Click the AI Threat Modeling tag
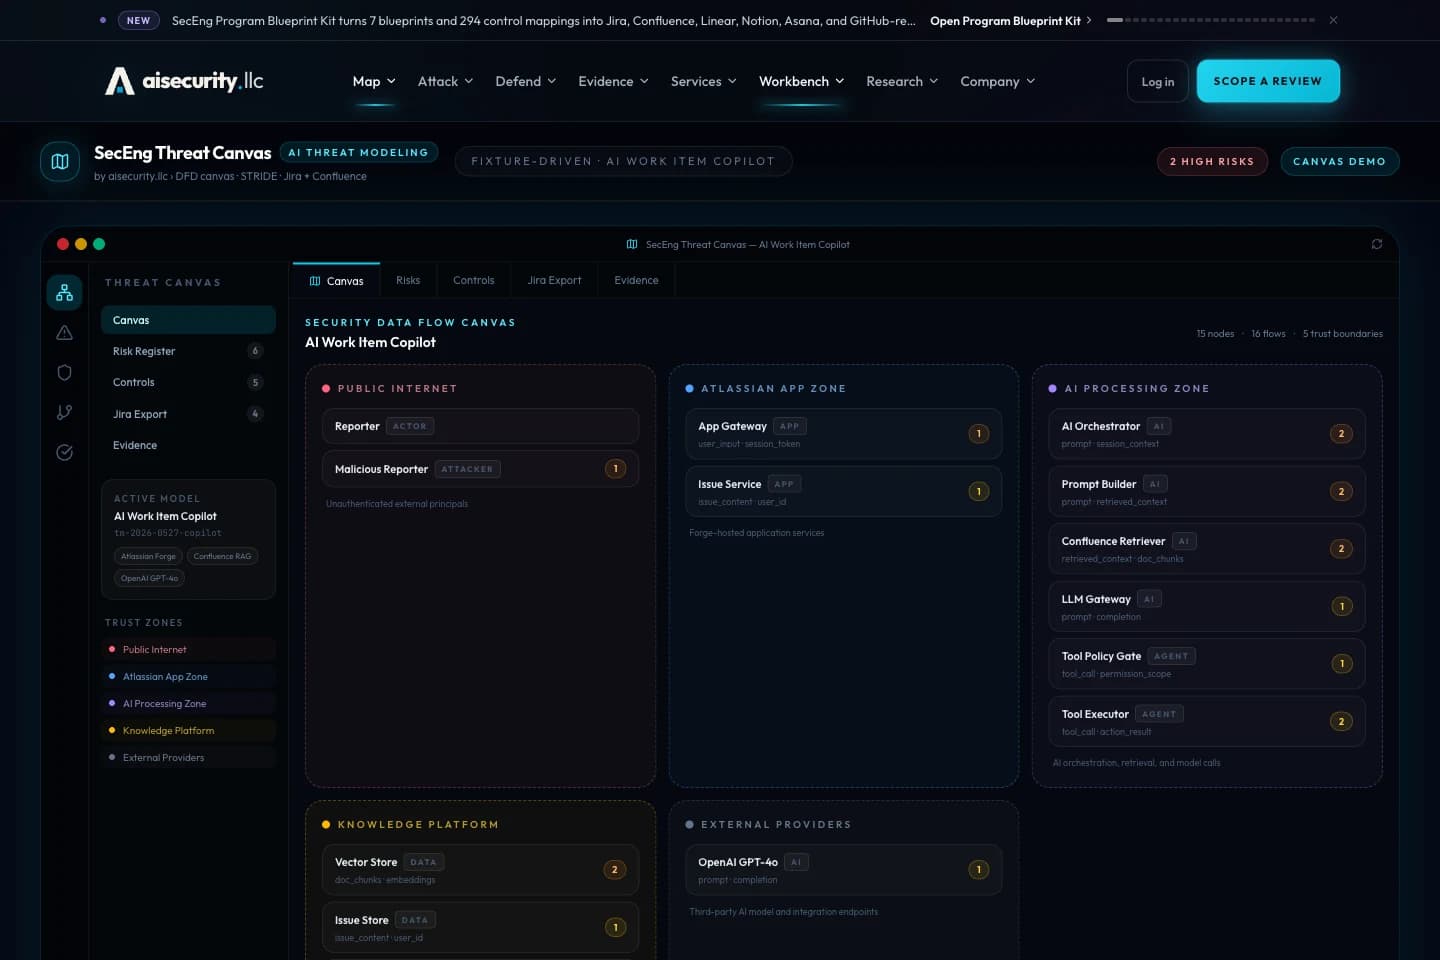The image size is (1440, 960). [358, 152]
